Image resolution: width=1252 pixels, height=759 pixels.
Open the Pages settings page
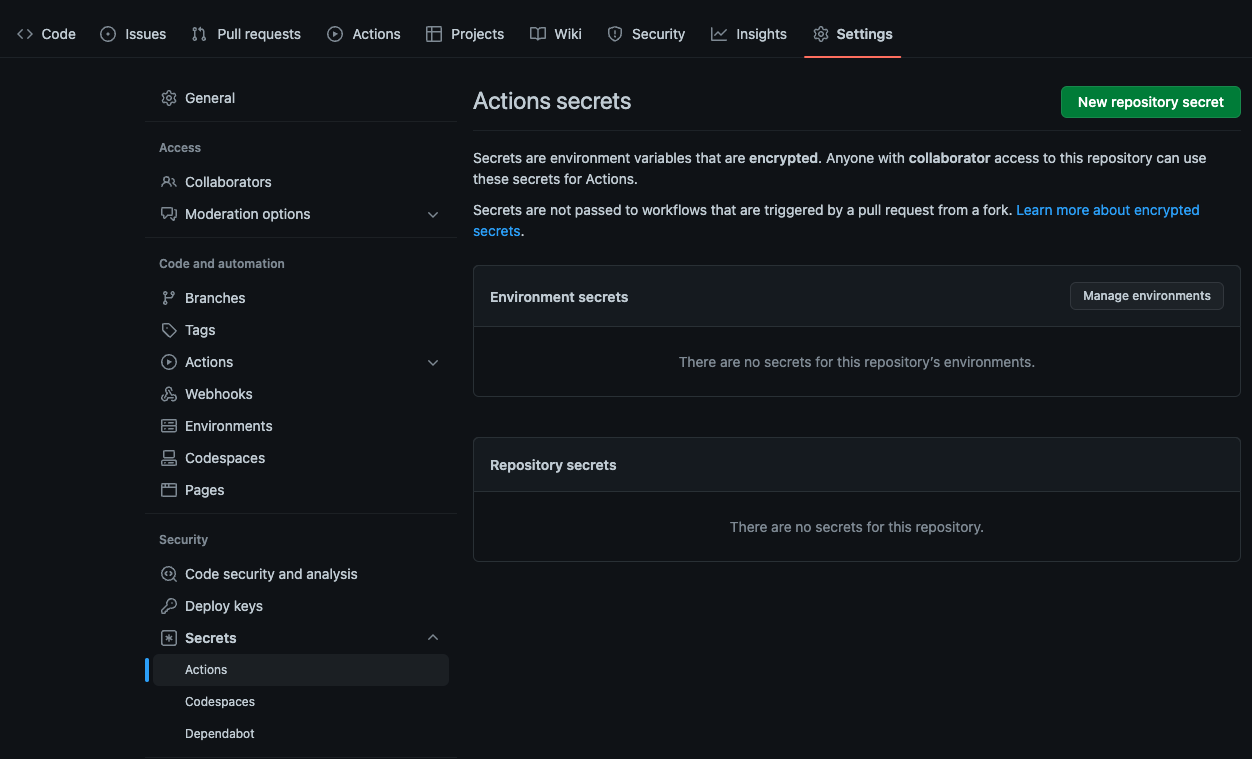tap(300, 490)
